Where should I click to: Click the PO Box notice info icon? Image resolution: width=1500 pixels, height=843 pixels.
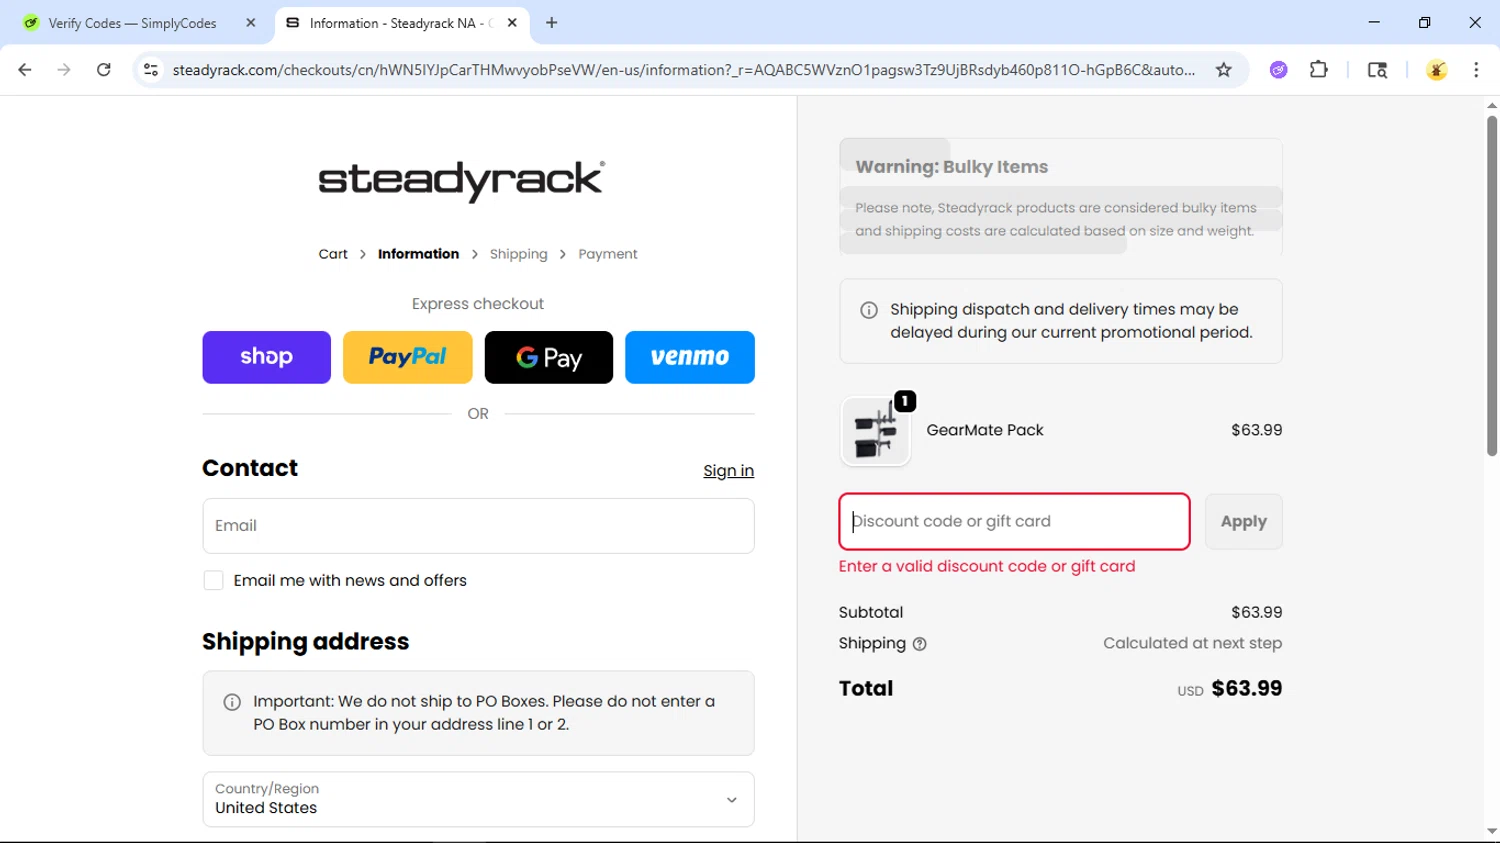coord(232,702)
